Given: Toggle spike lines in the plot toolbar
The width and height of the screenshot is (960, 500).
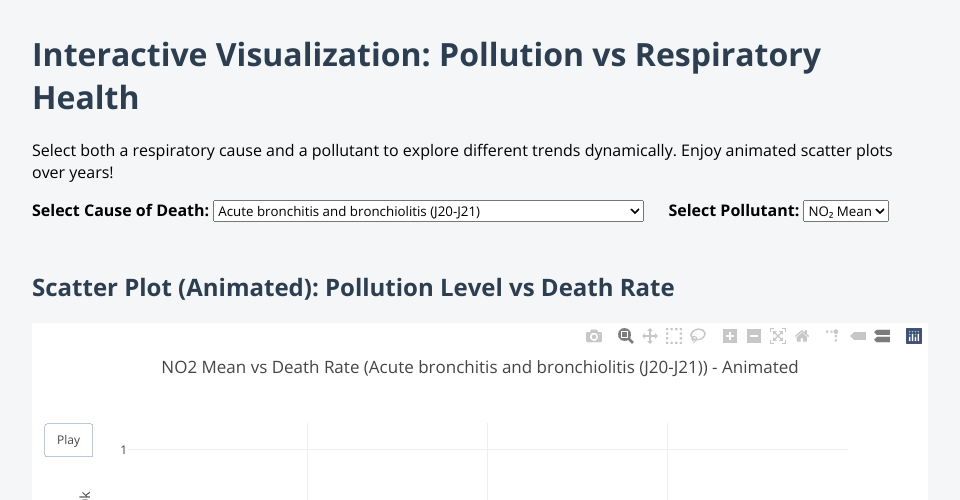Looking at the screenshot, I should (833, 337).
